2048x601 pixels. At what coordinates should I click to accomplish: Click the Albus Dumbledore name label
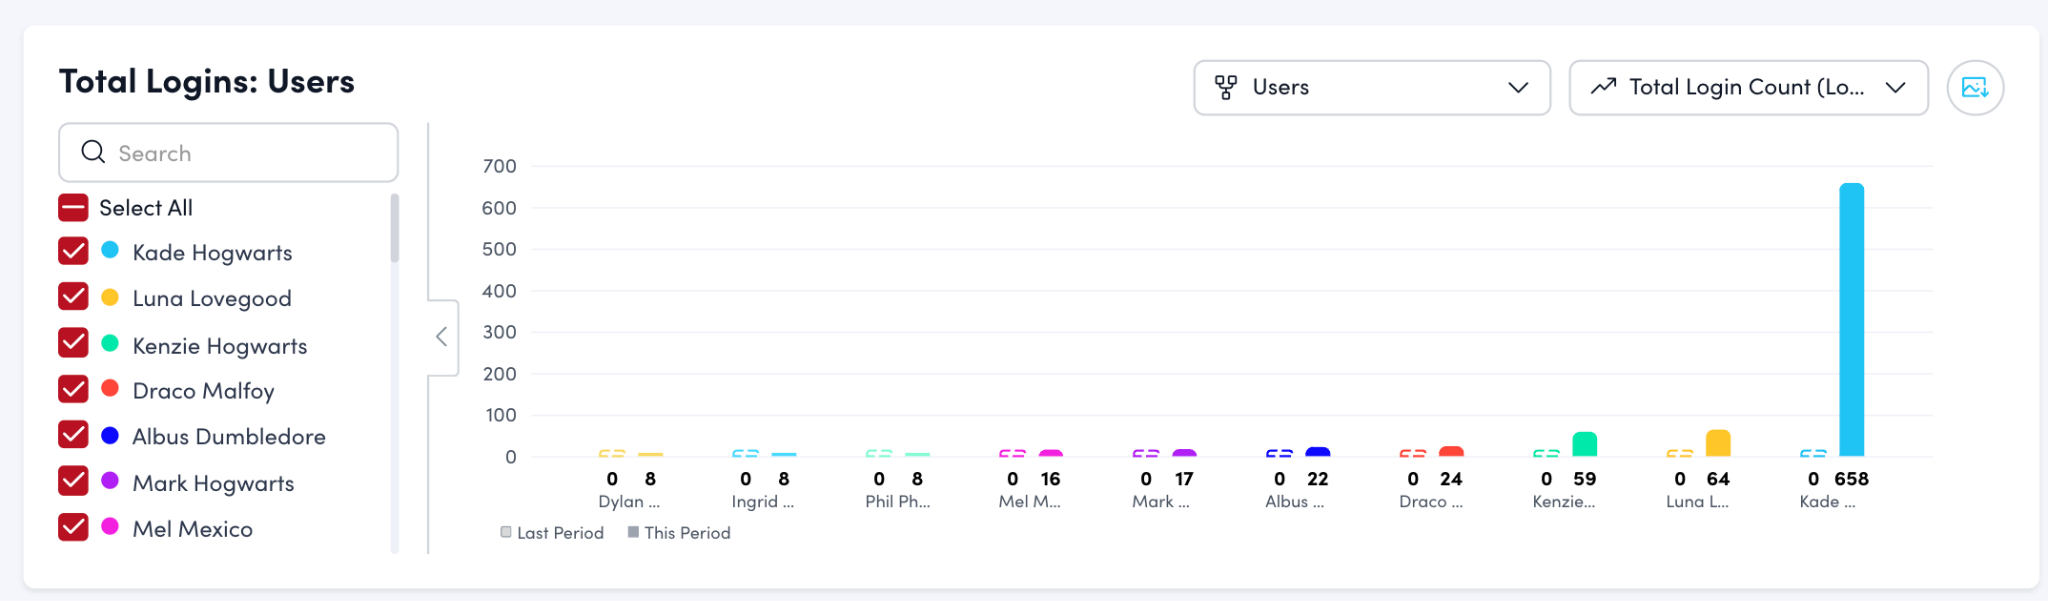229,437
